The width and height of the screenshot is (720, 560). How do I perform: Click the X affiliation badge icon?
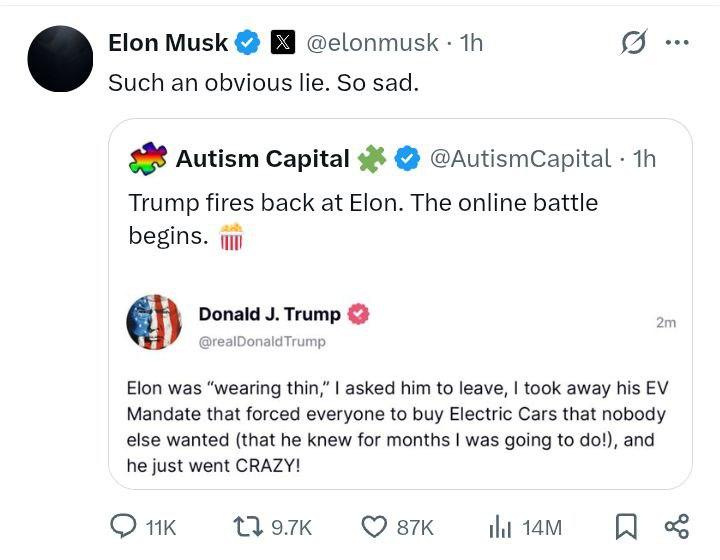[283, 43]
